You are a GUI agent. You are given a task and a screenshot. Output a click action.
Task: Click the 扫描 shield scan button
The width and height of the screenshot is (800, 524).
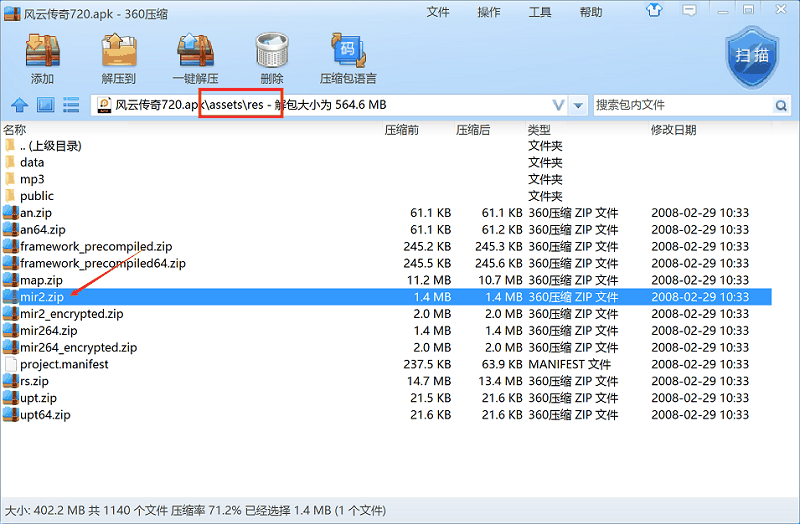pyautogui.click(x=752, y=58)
